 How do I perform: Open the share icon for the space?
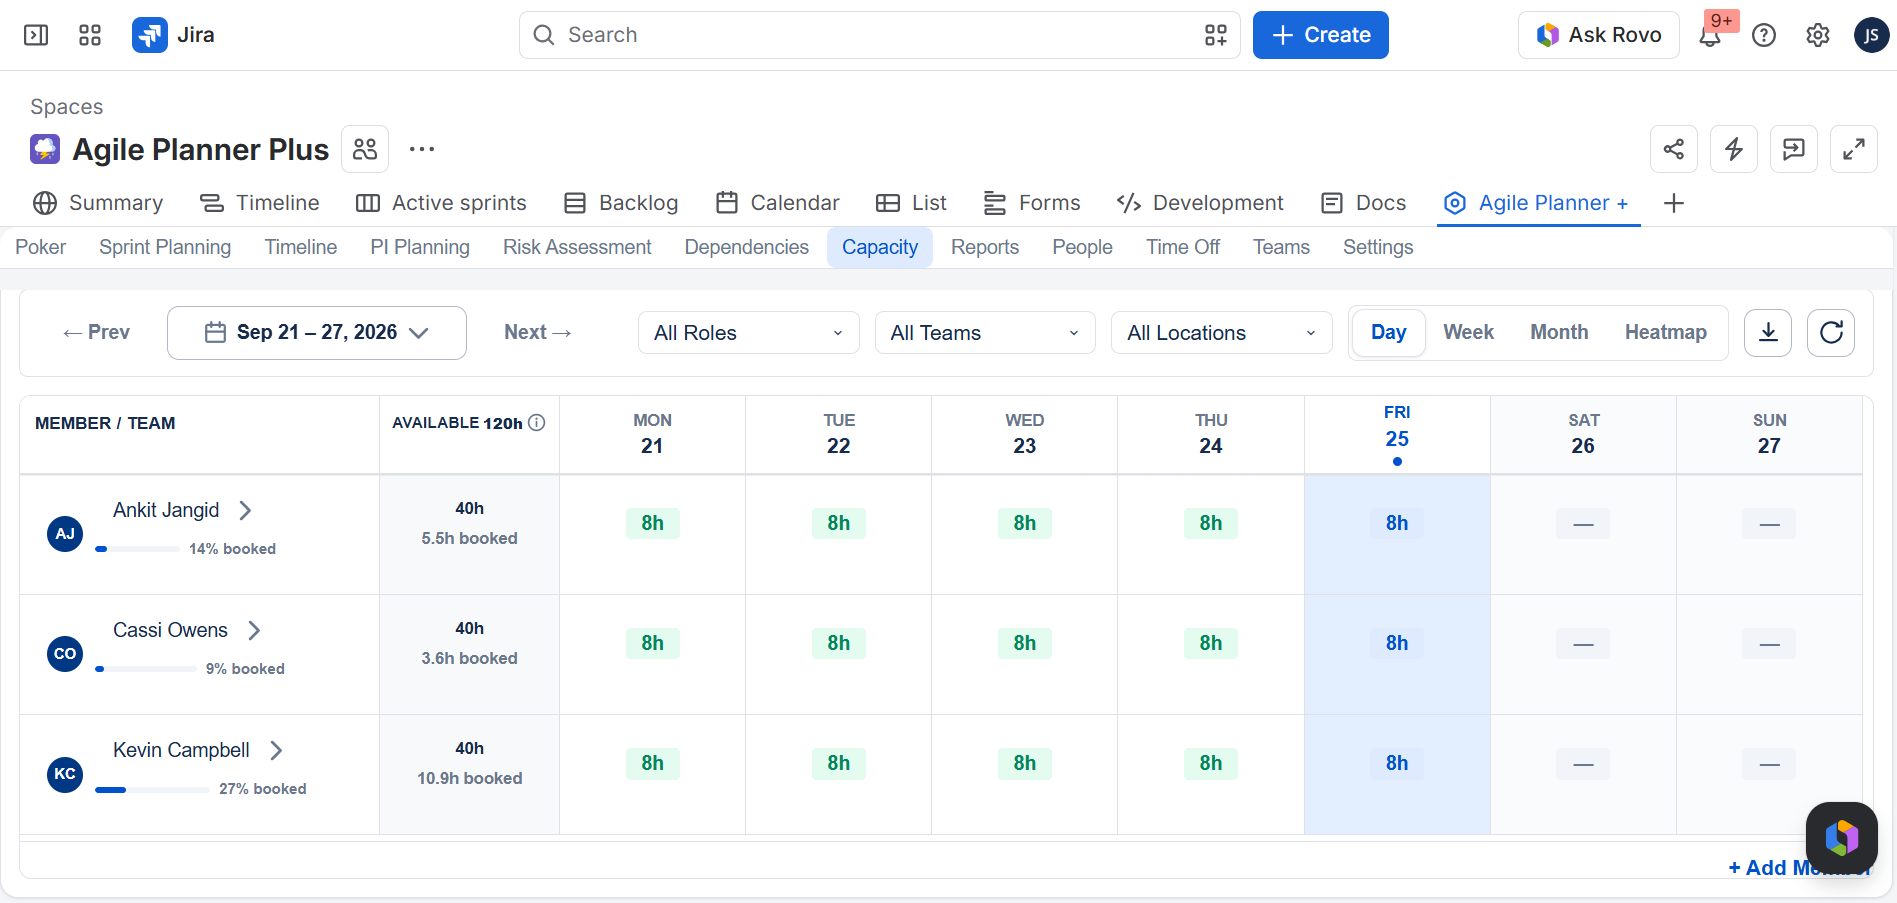pos(1674,149)
